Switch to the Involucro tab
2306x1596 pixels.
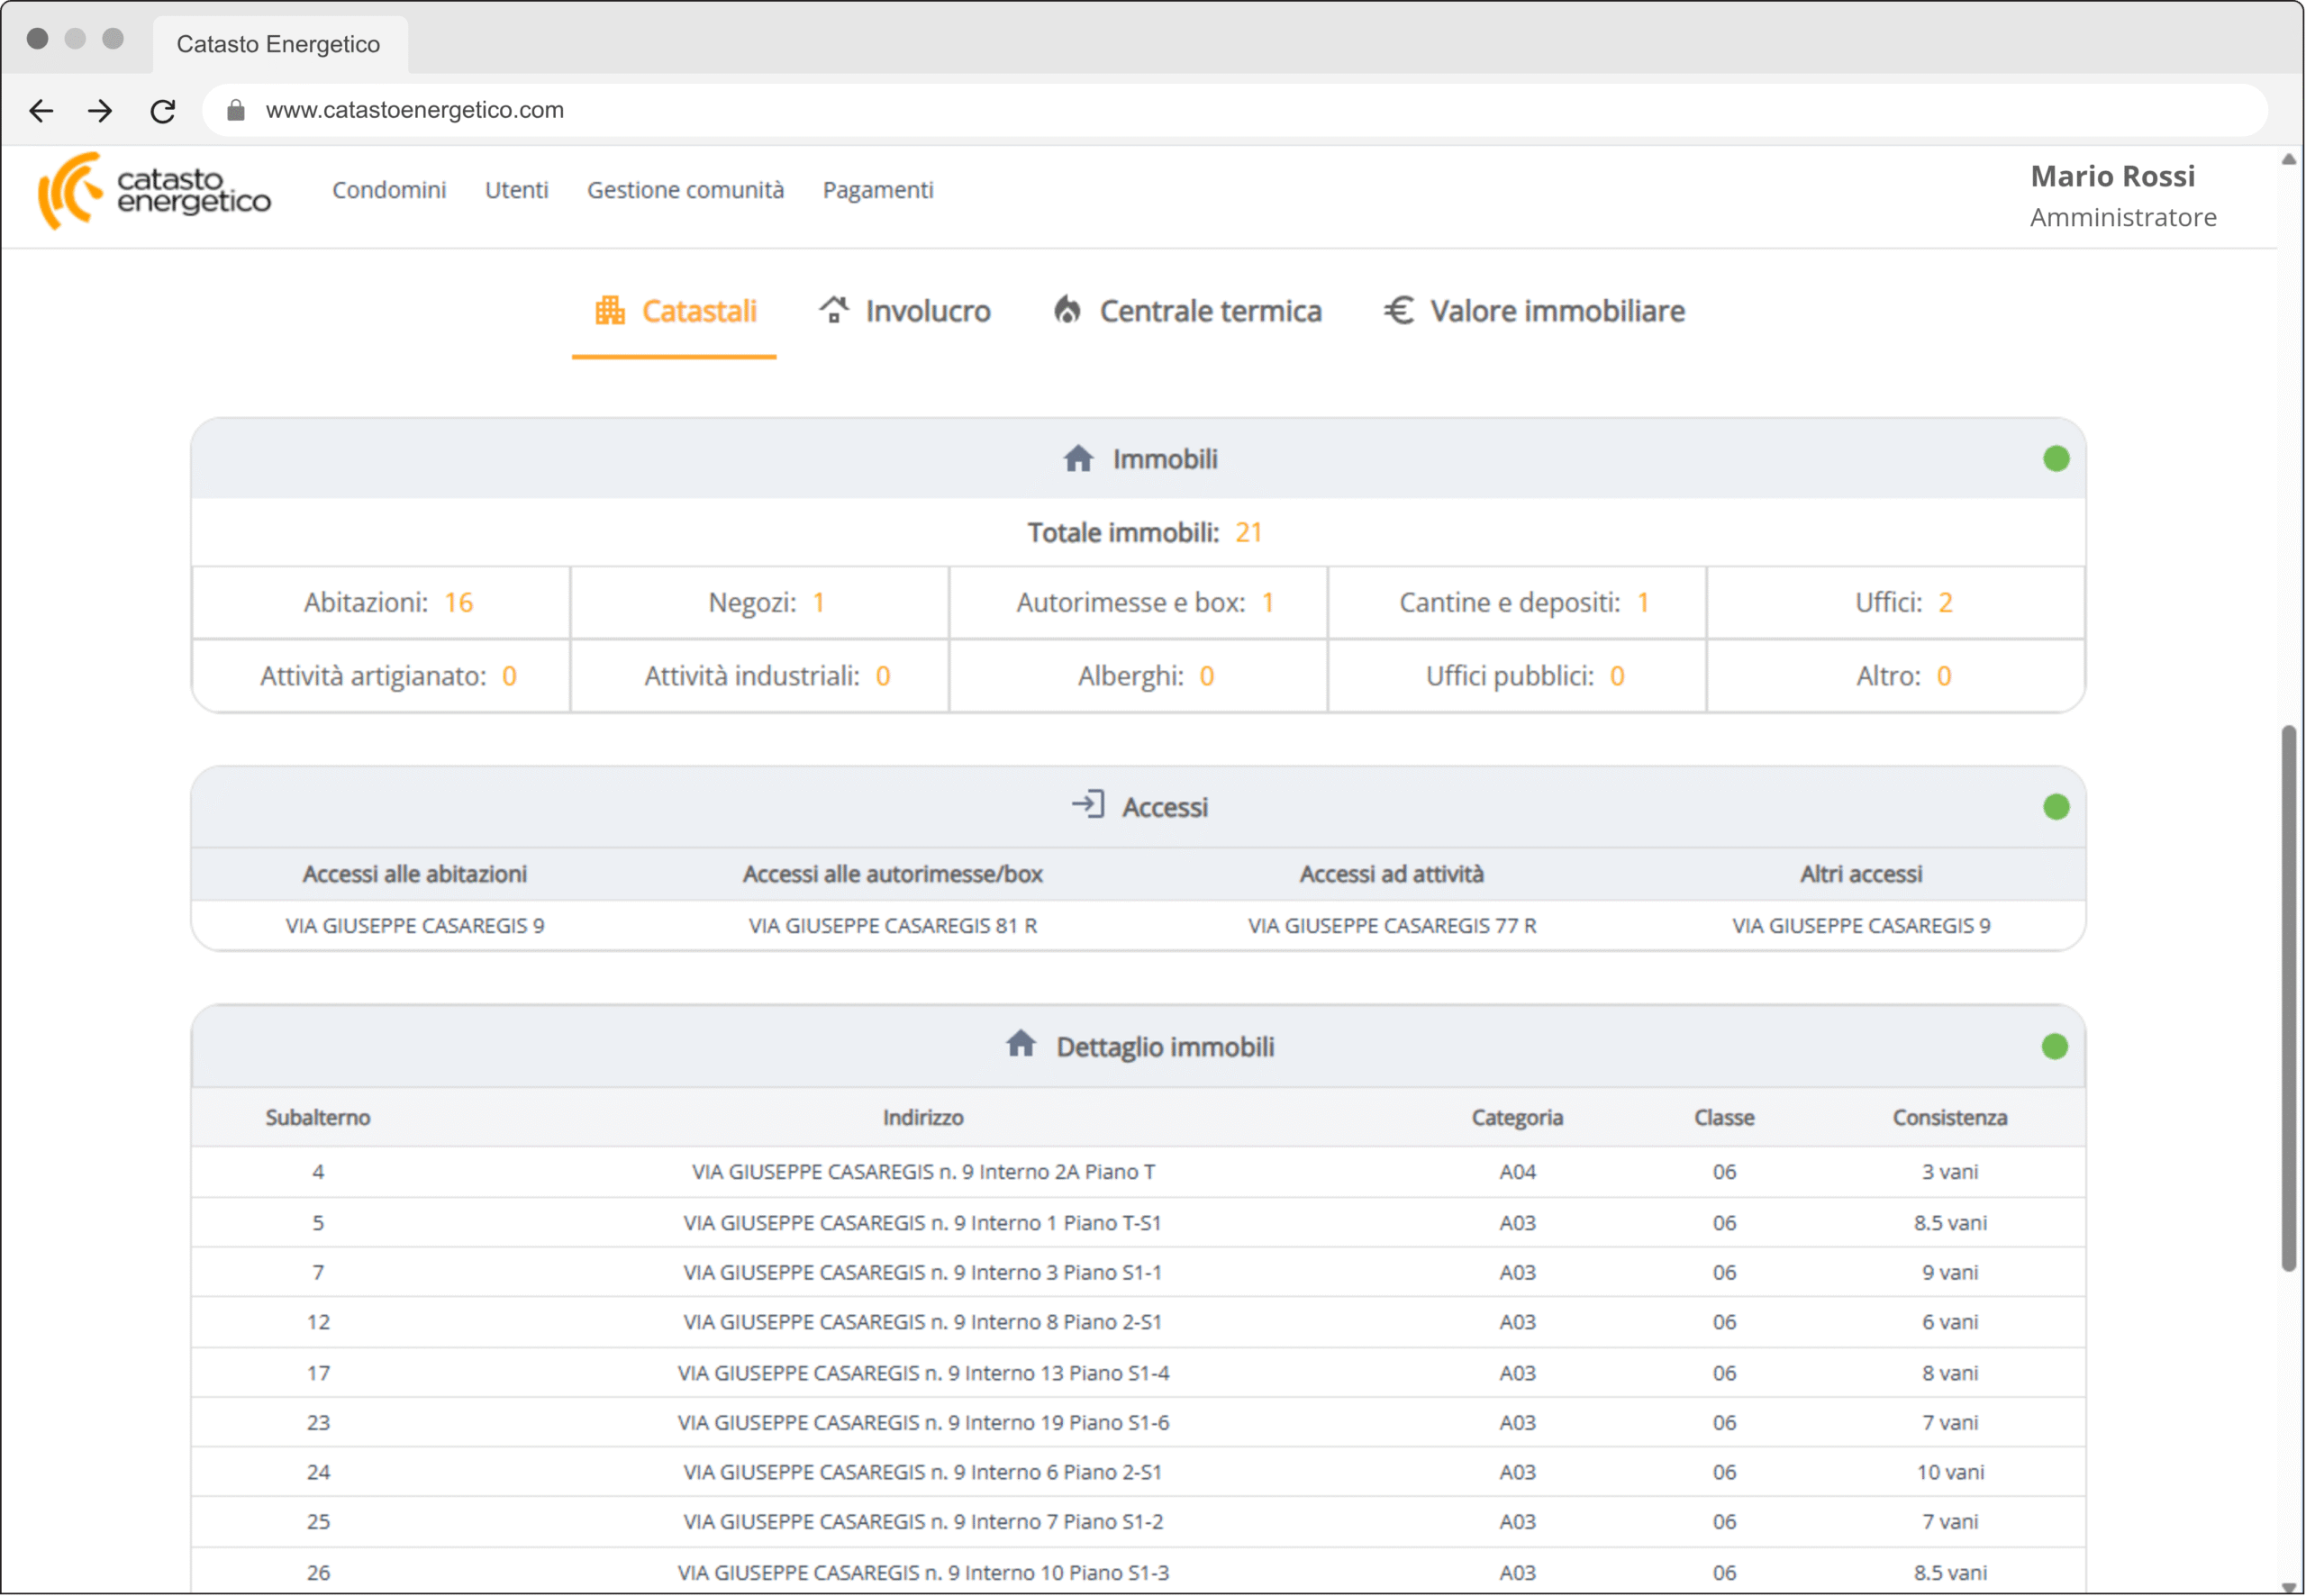click(x=905, y=311)
